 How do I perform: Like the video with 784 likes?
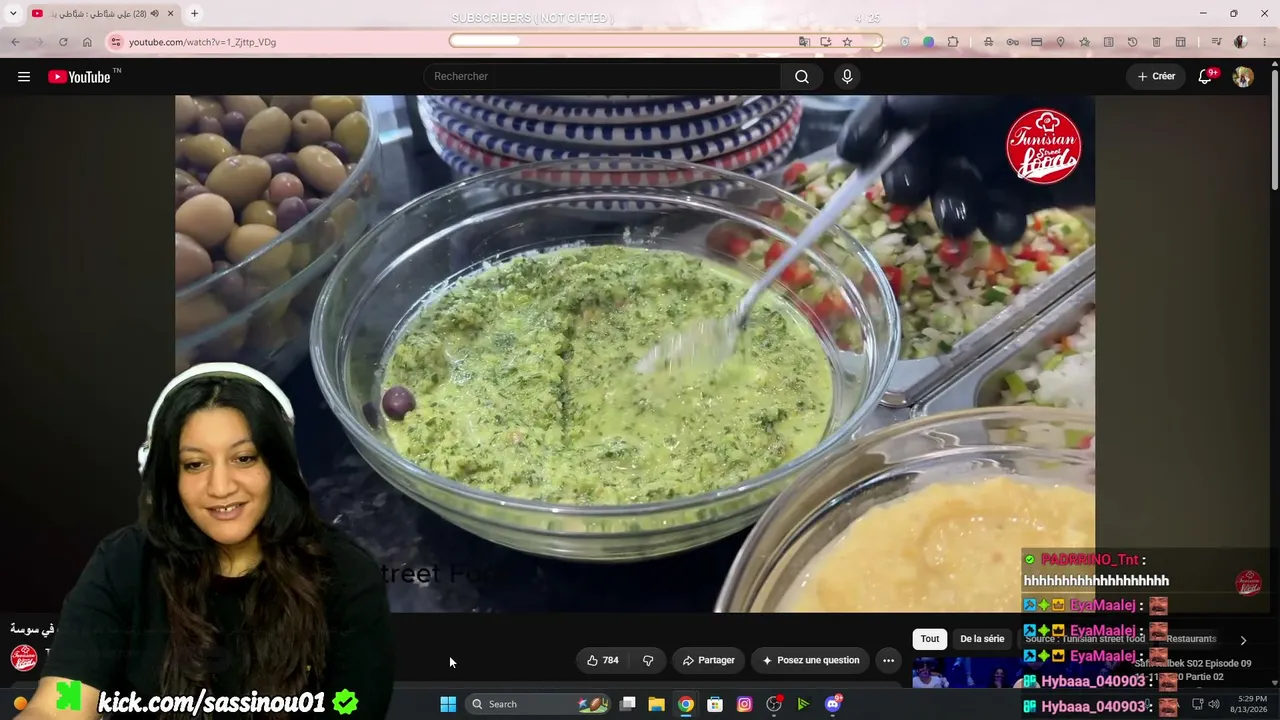(602, 660)
